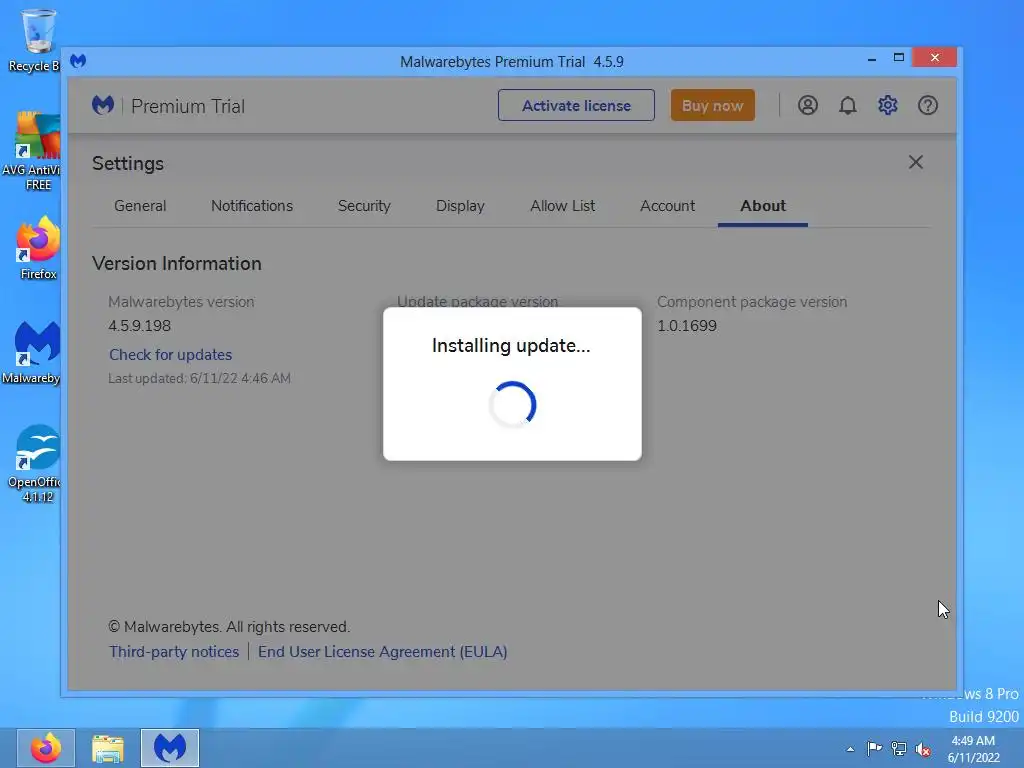Open the Third-party notices link
The height and width of the screenshot is (768, 1024).
(x=174, y=652)
